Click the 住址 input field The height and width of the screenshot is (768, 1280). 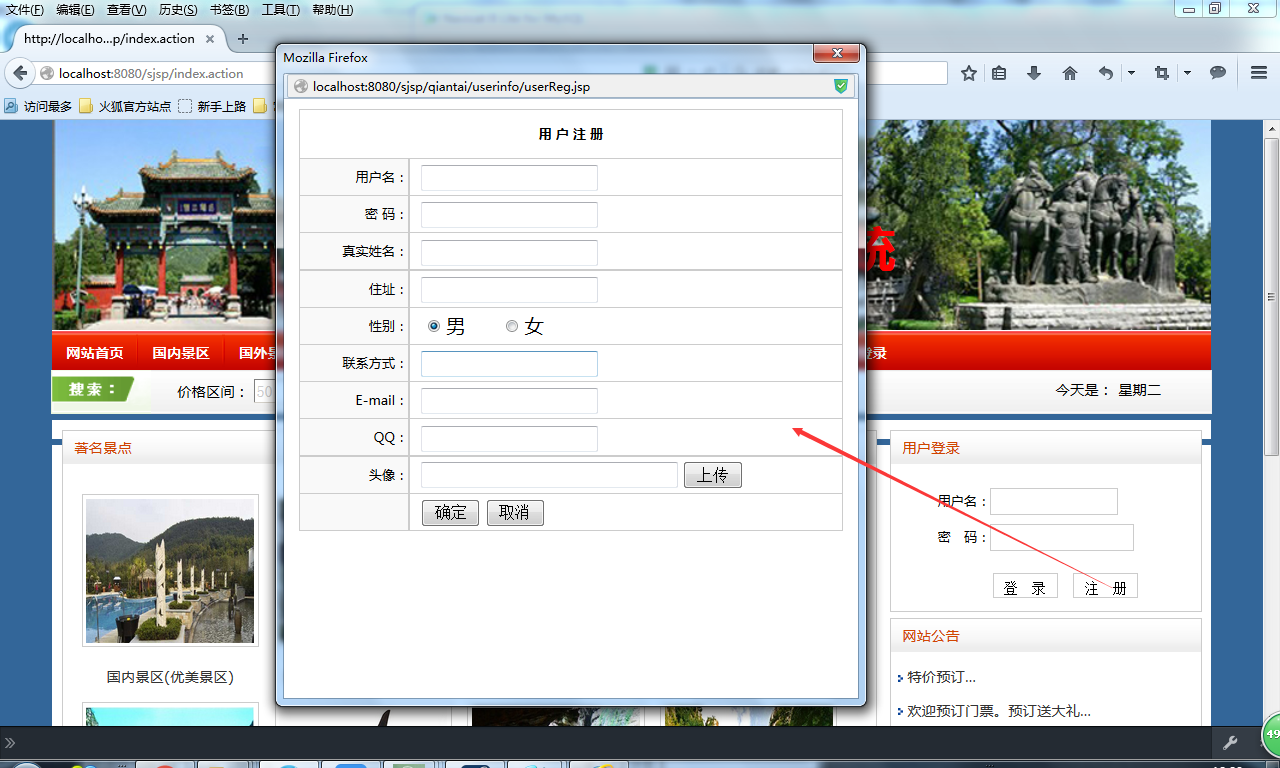(x=509, y=290)
